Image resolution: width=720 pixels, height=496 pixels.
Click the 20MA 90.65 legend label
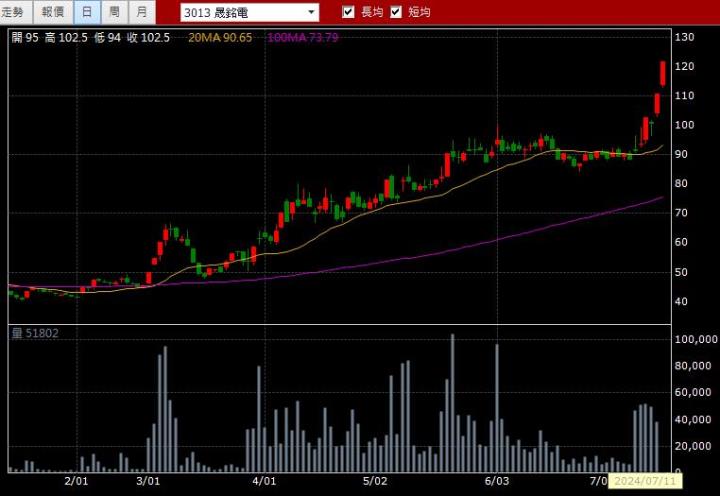[x=220, y=37]
